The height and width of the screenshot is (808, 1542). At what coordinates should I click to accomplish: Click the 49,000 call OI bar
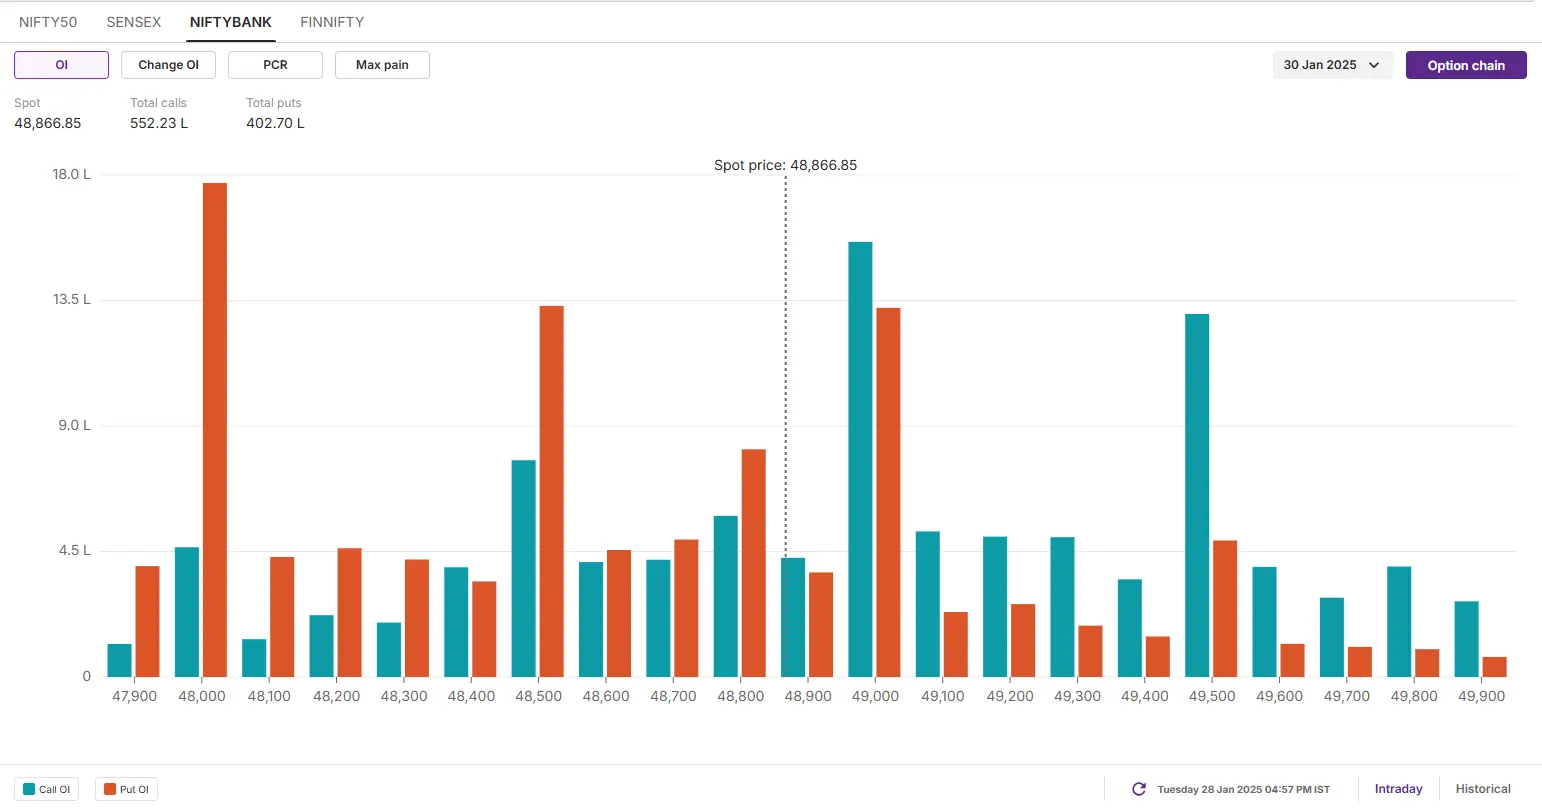[860, 459]
